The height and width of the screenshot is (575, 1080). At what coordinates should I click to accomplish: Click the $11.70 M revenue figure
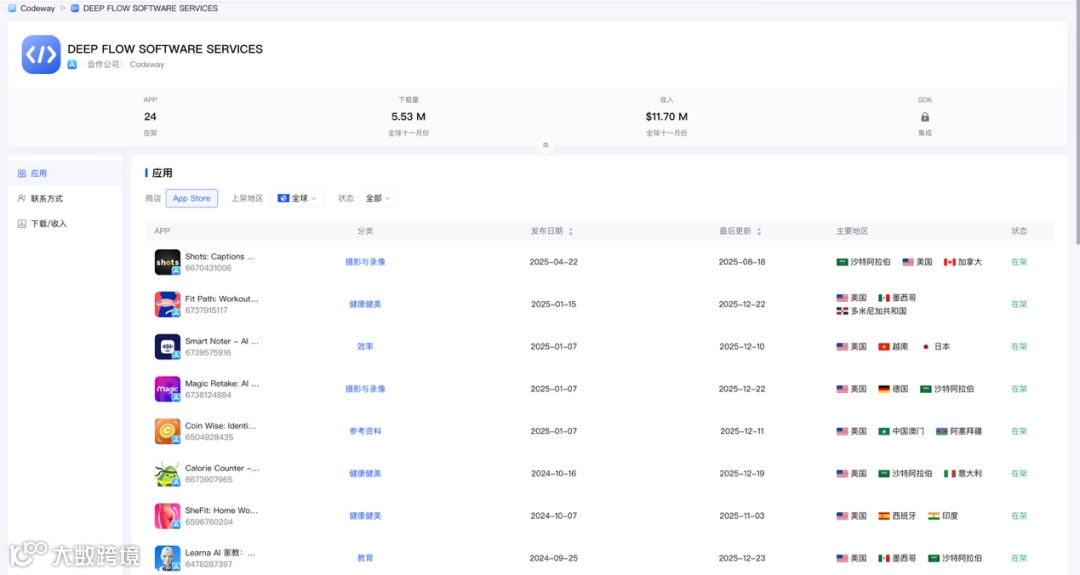point(666,117)
